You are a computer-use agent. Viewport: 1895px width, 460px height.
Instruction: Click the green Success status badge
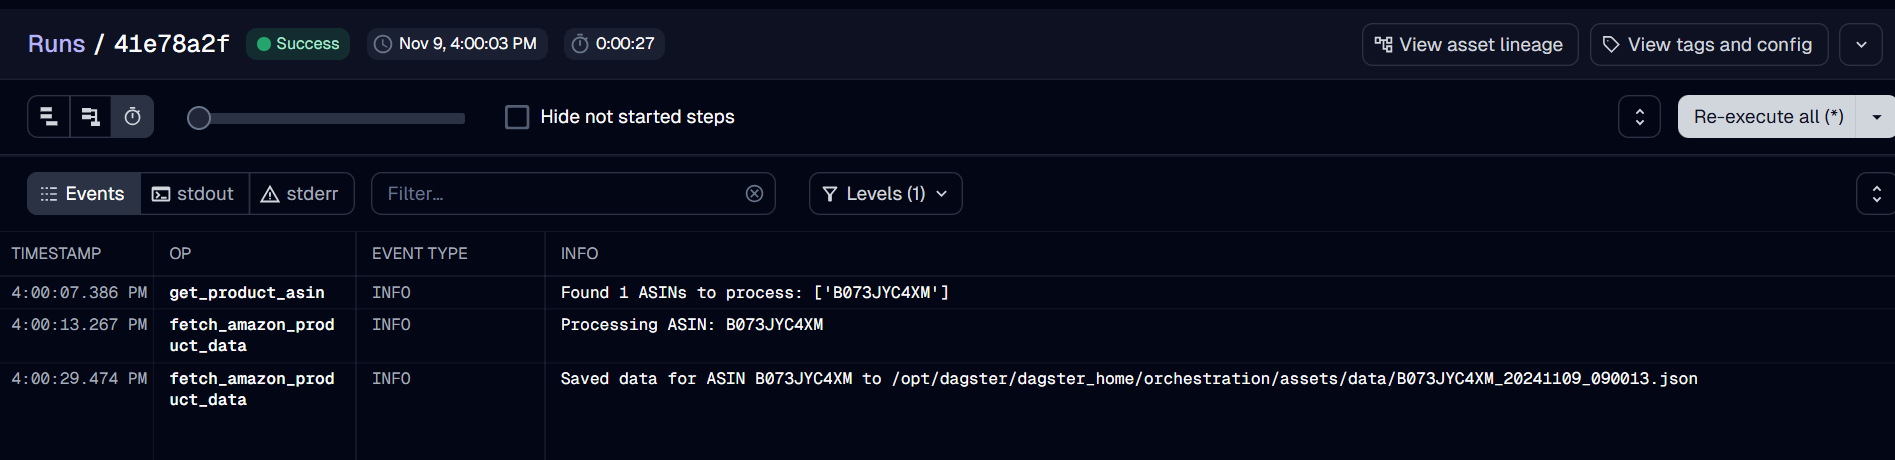click(x=298, y=44)
